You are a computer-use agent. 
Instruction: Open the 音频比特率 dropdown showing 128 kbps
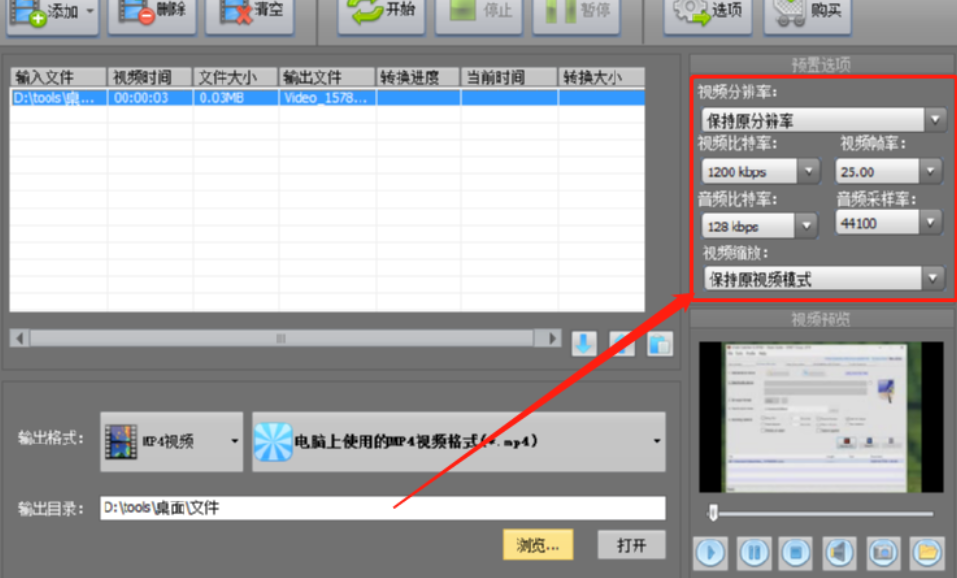[x=759, y=226]
